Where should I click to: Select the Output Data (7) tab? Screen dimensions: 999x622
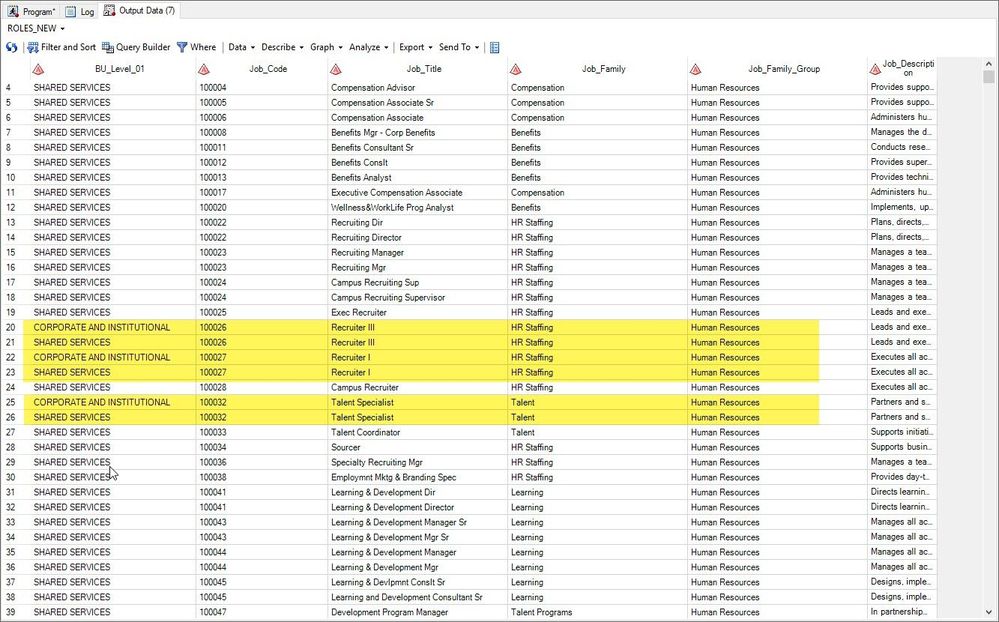click(140, 11)
